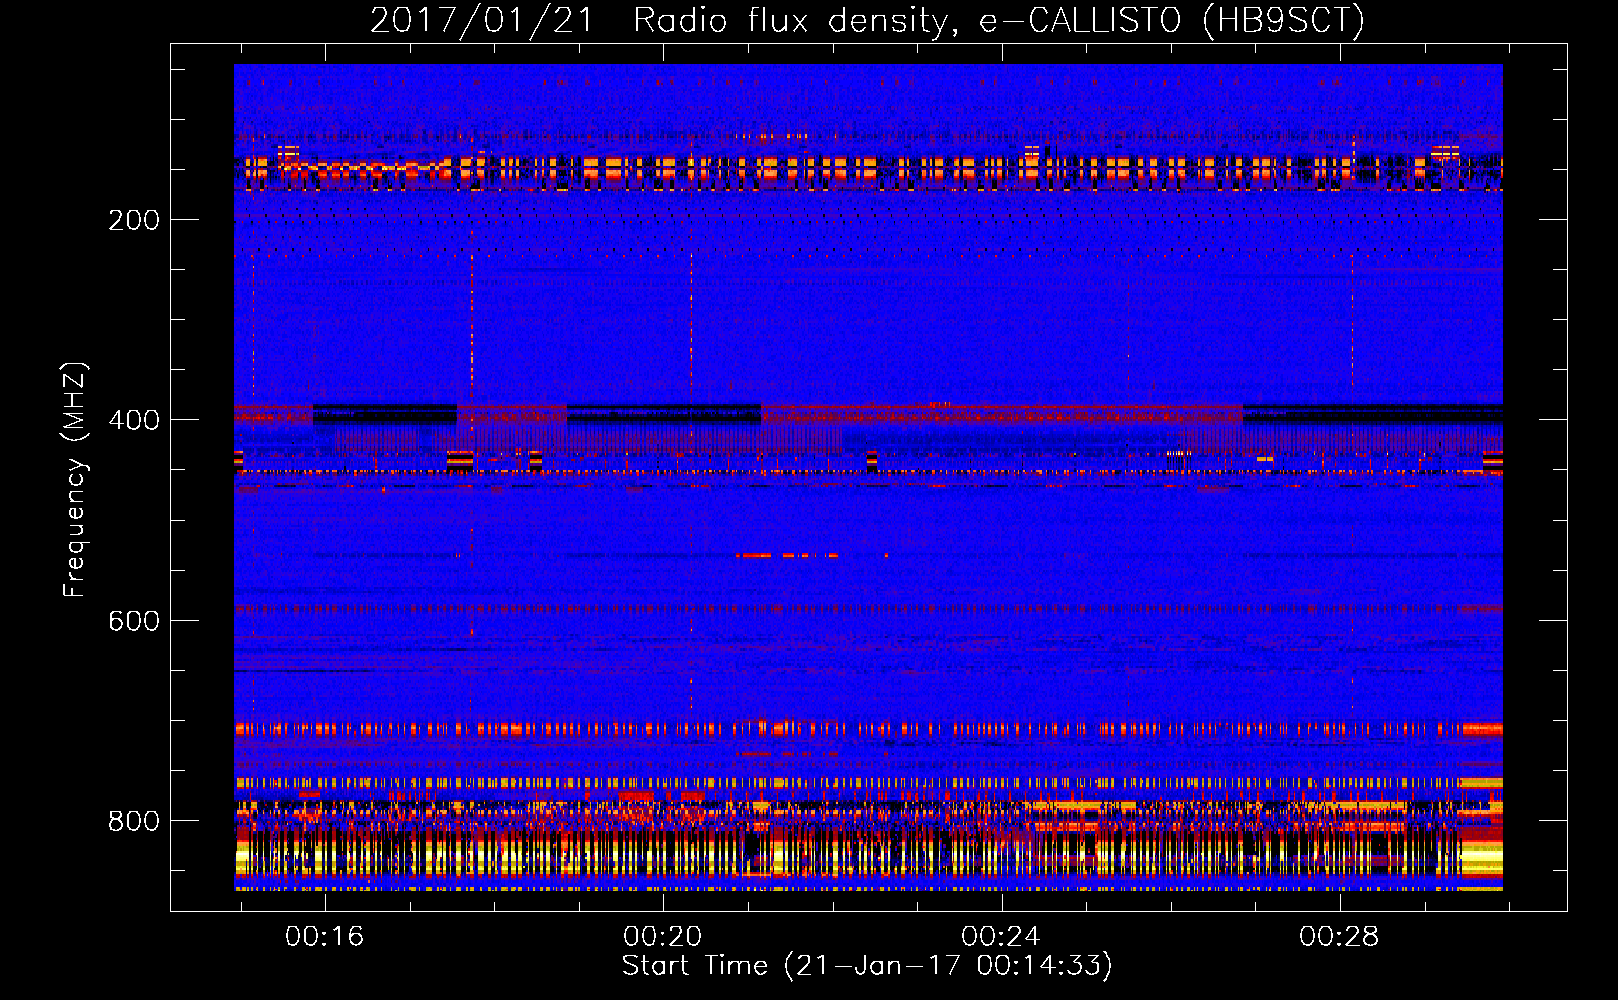This screenshot has height=1000, width=1618.
Task: Click the plot title 'Radio flux density, e-CALLISTO (HB9SCT)'
Action: click(999, 20)
